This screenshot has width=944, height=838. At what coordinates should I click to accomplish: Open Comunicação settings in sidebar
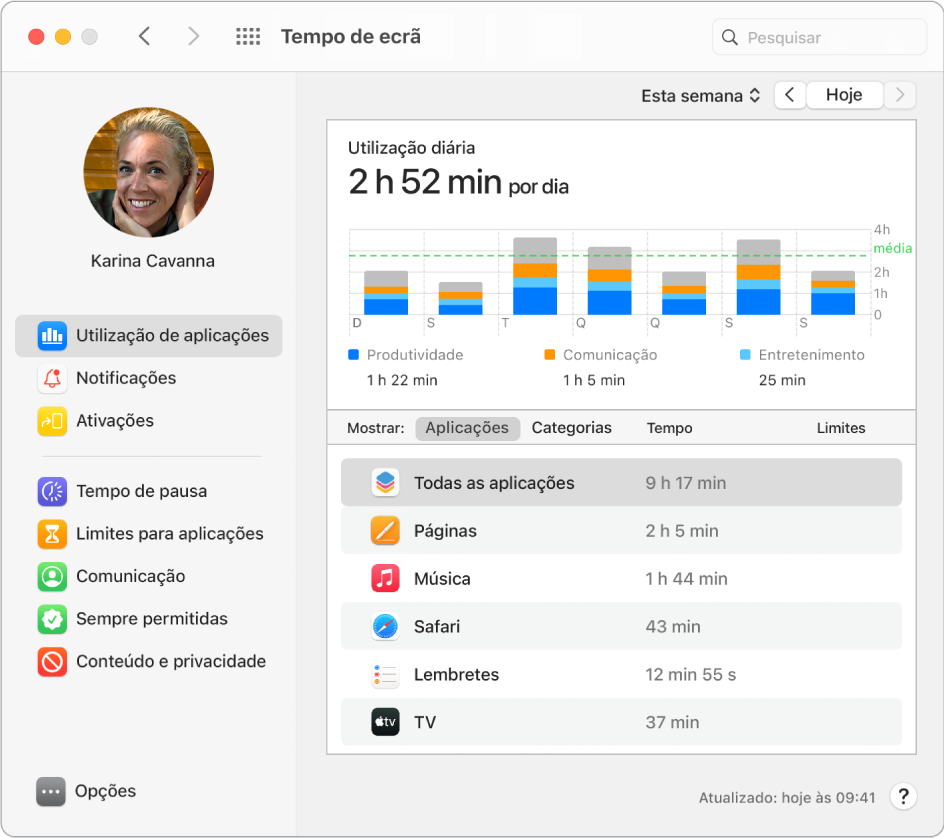coord(149,576)
